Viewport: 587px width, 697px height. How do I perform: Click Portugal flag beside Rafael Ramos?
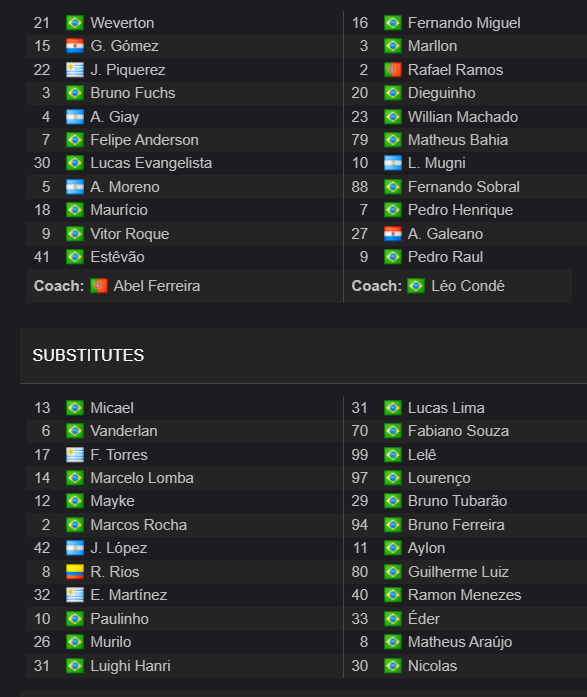pos(393,70)
